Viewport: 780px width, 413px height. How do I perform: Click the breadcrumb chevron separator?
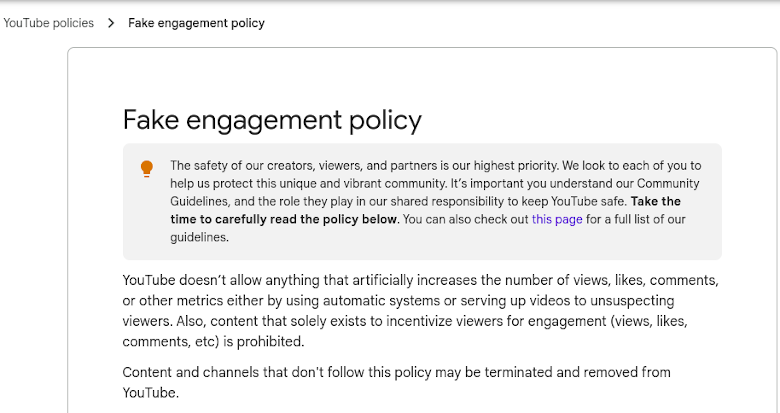coord(111,23)
